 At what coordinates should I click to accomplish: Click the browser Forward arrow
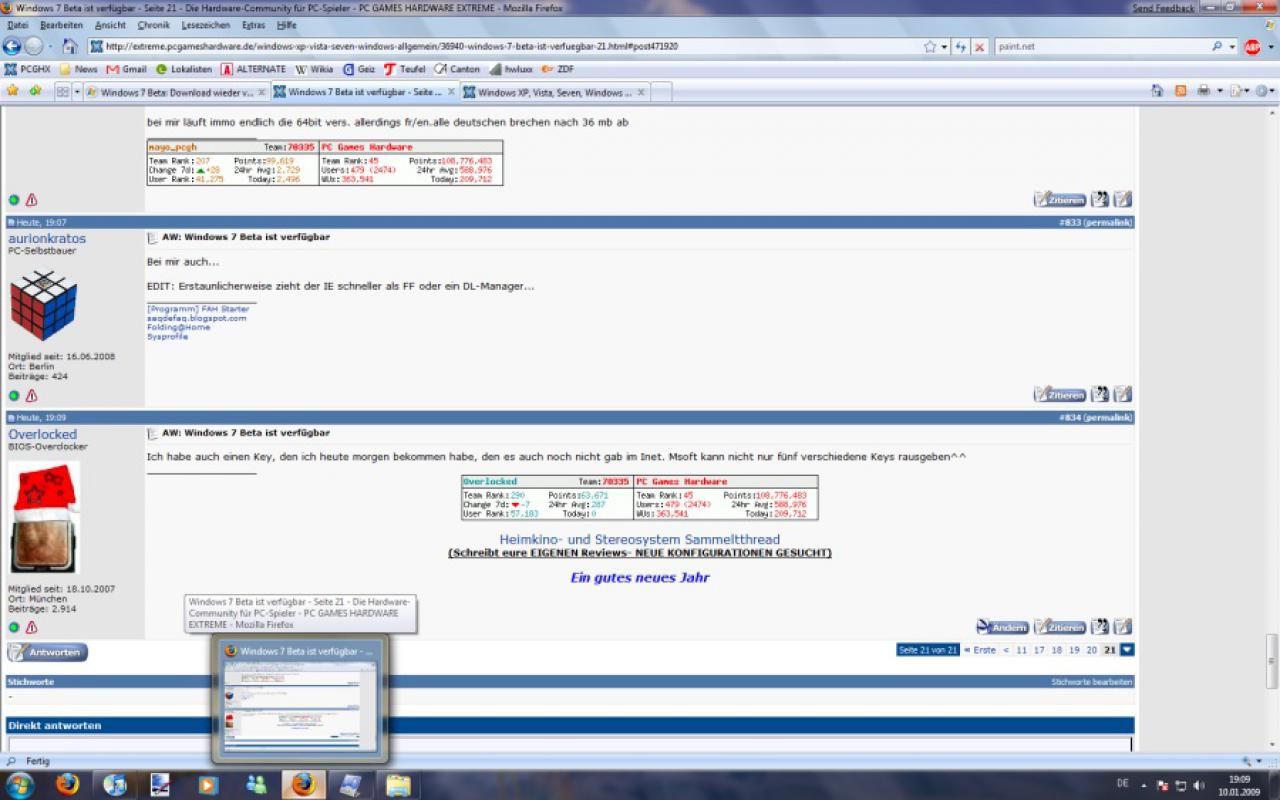(x=33, y=46)
